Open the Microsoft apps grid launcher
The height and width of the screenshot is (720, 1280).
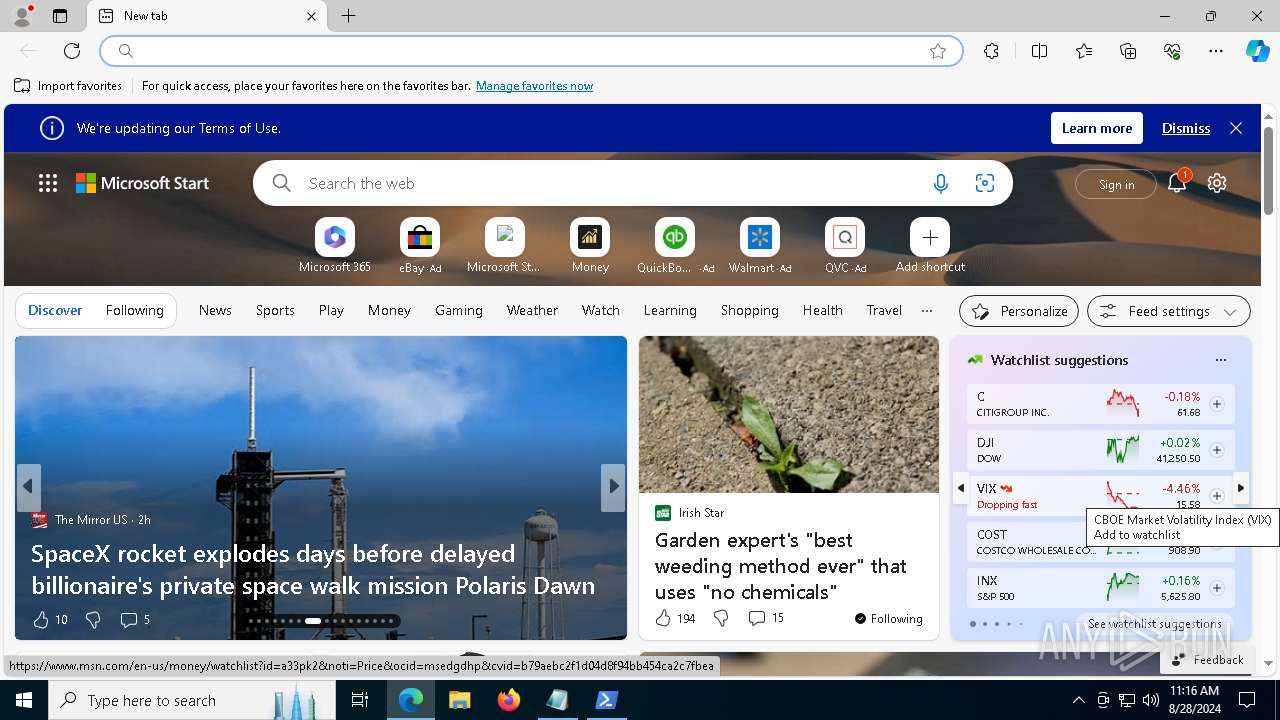[x=48, y=183]
